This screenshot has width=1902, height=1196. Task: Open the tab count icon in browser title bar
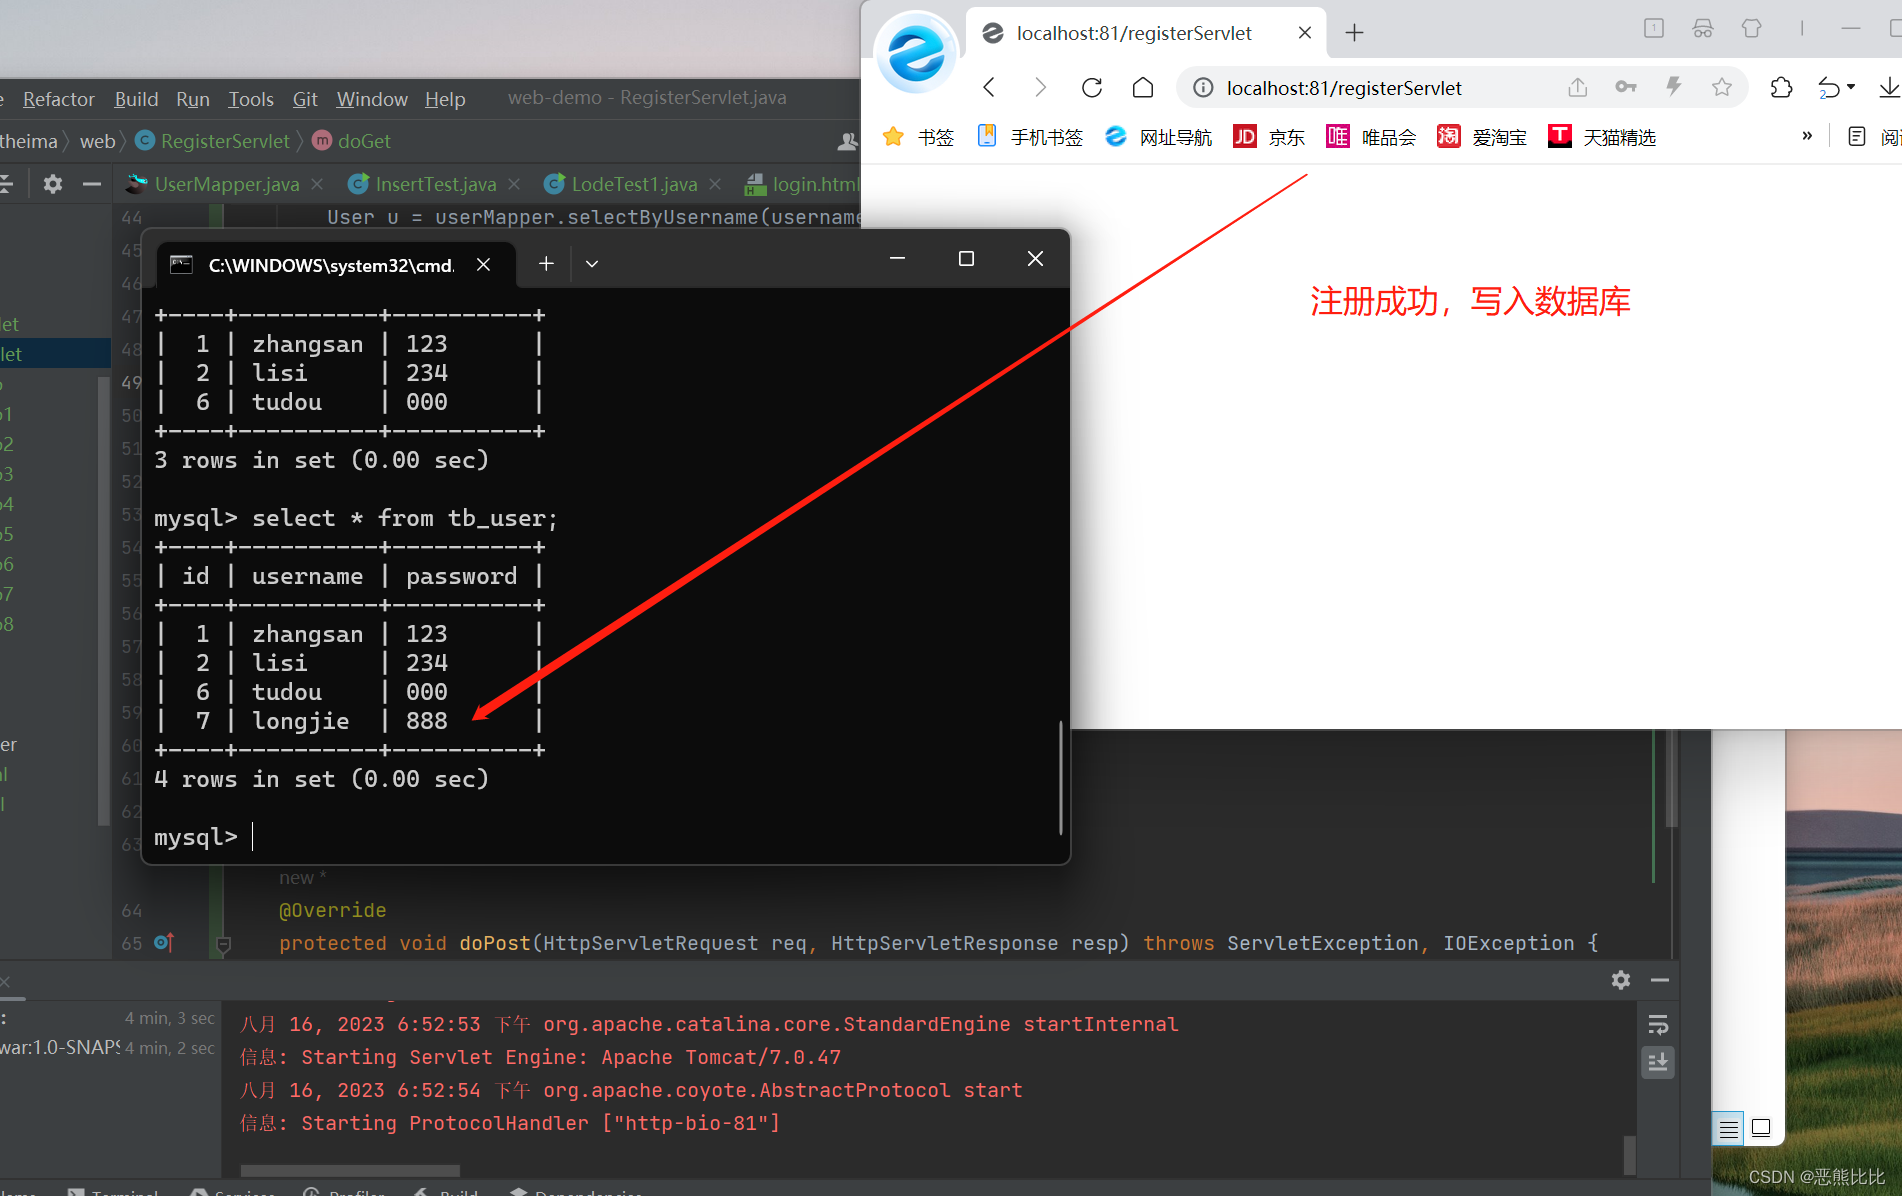coord(1654,29)
